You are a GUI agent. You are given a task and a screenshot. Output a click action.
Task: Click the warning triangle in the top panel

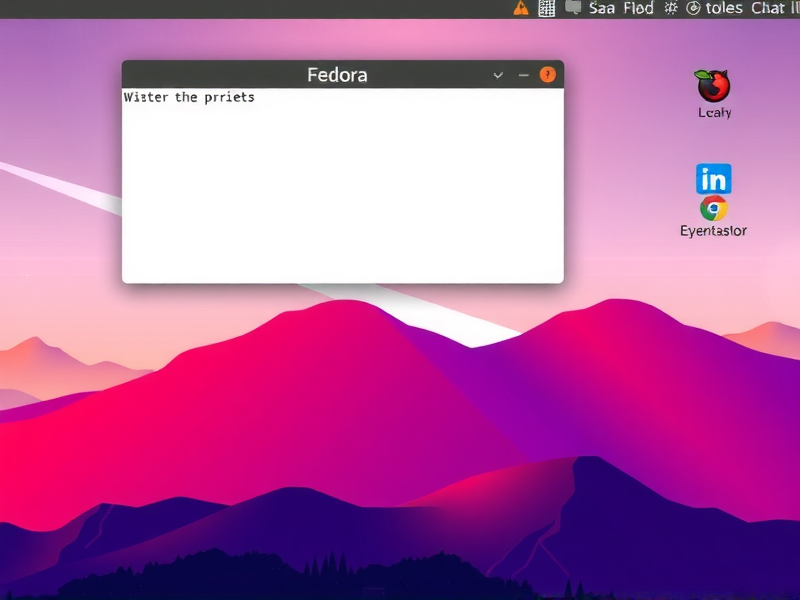[520, 7]
